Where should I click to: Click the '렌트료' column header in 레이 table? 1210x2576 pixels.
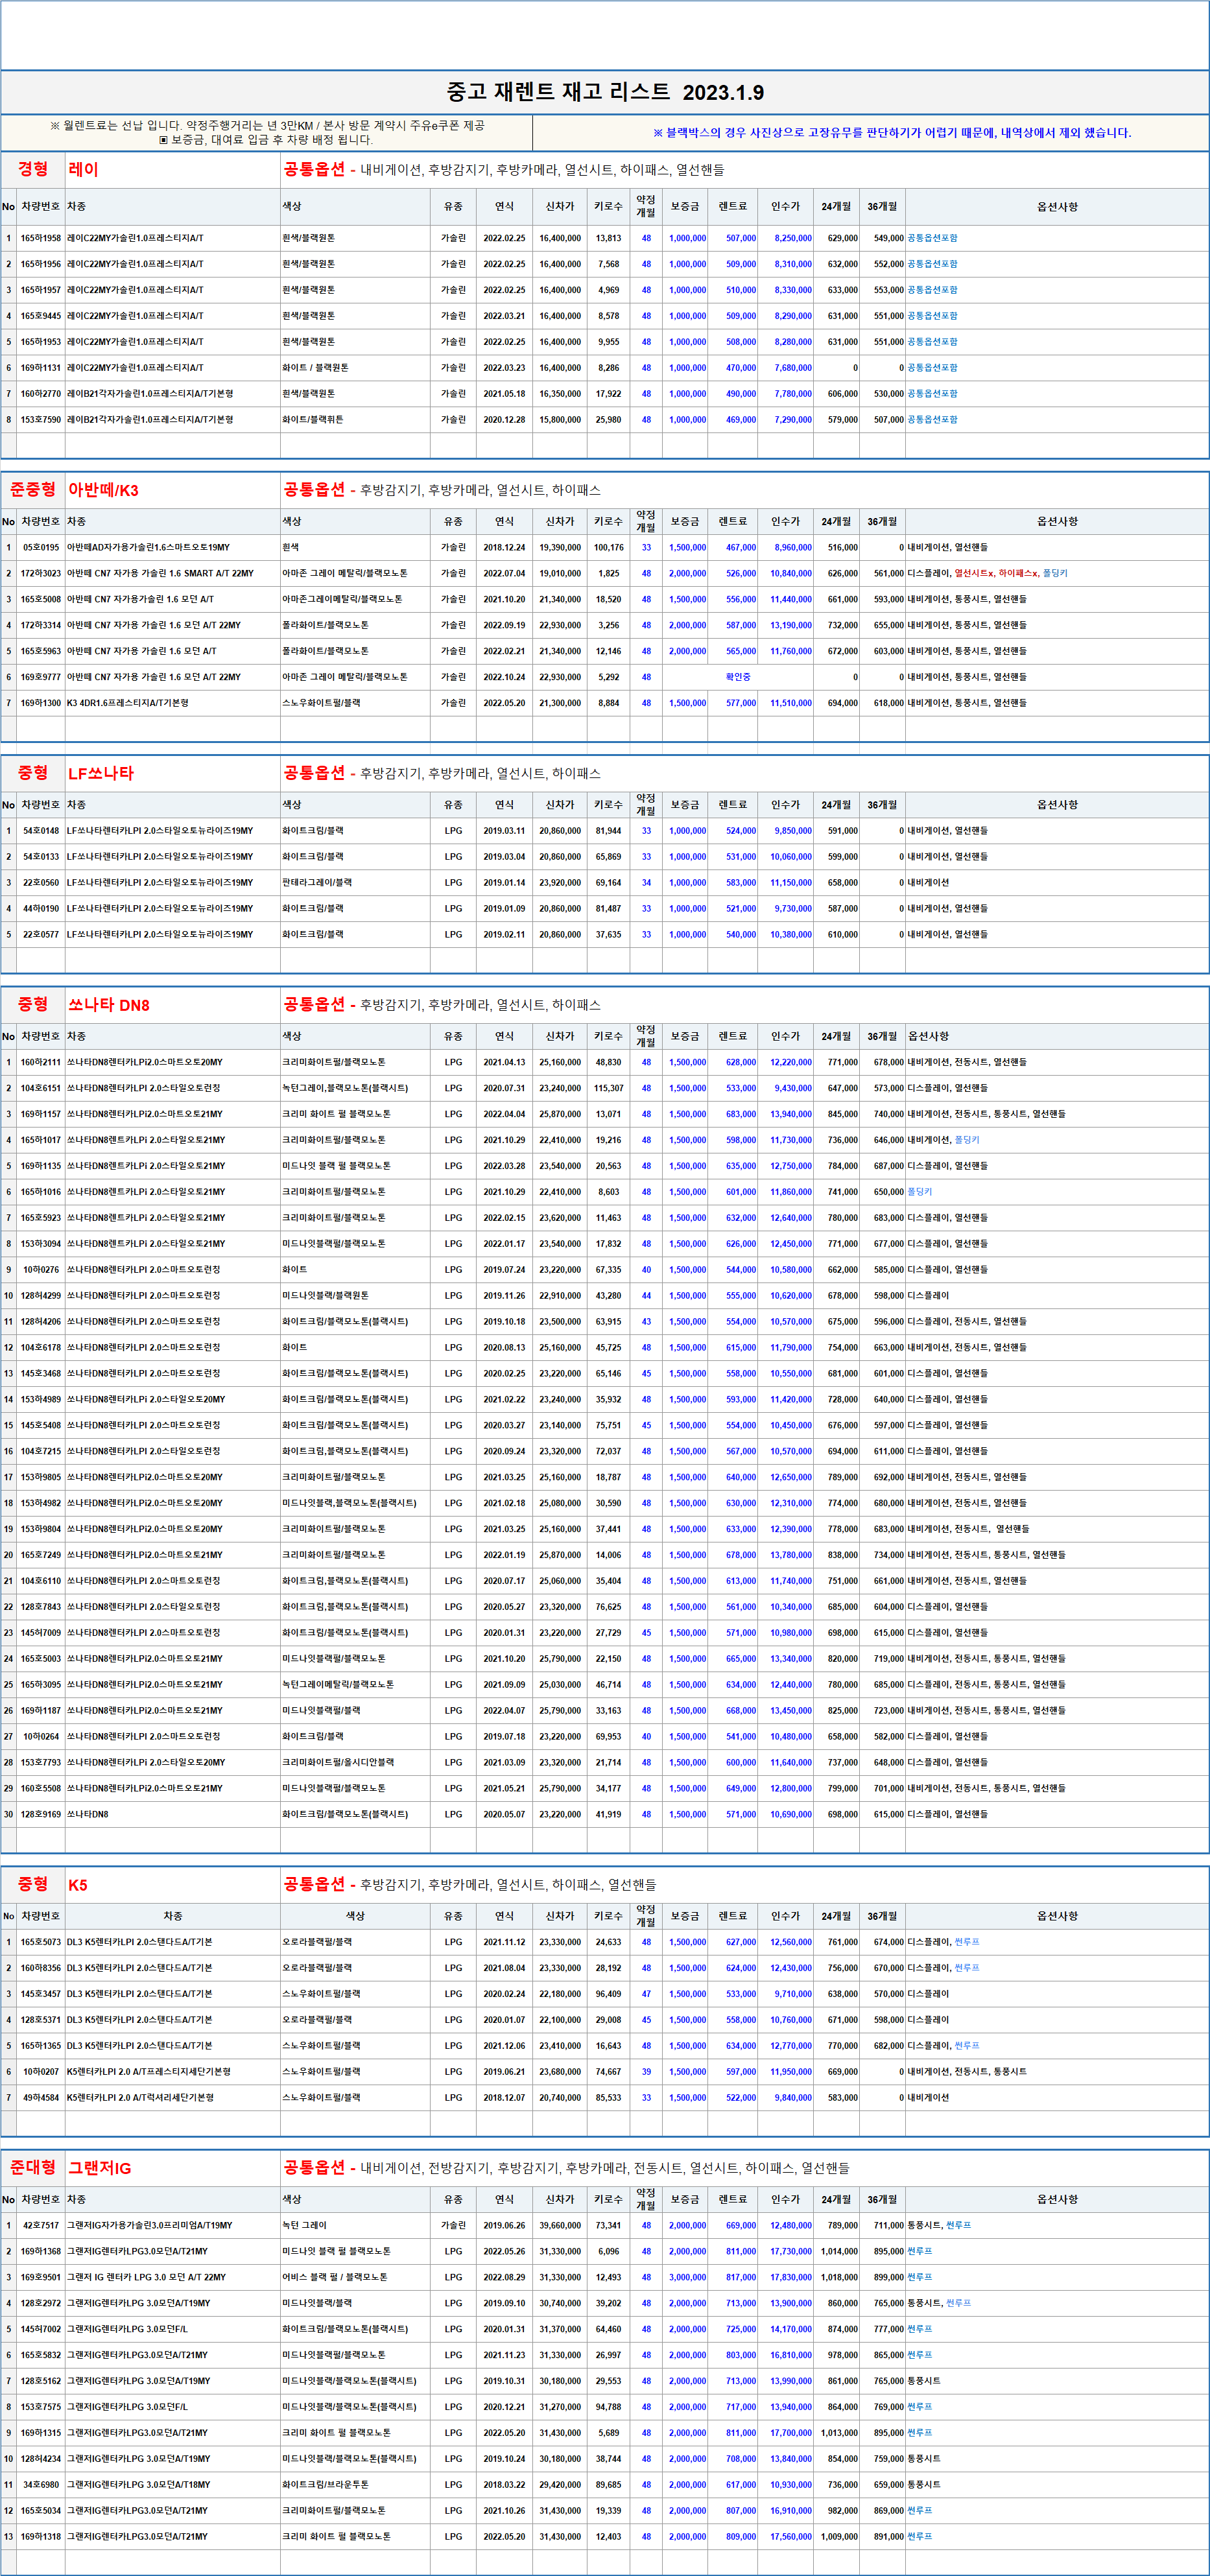(733, 206)
